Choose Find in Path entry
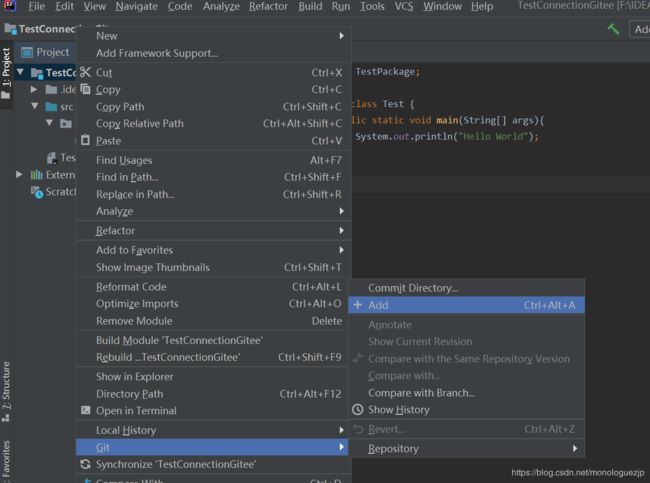Viewport: 650px width, 483px height. click(x=214, y=177)
